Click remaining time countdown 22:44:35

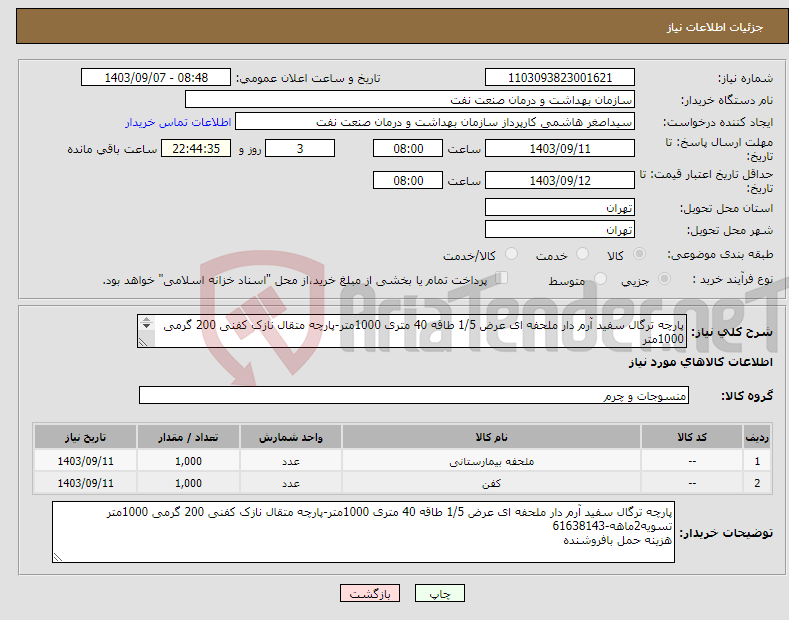(196, 148)
